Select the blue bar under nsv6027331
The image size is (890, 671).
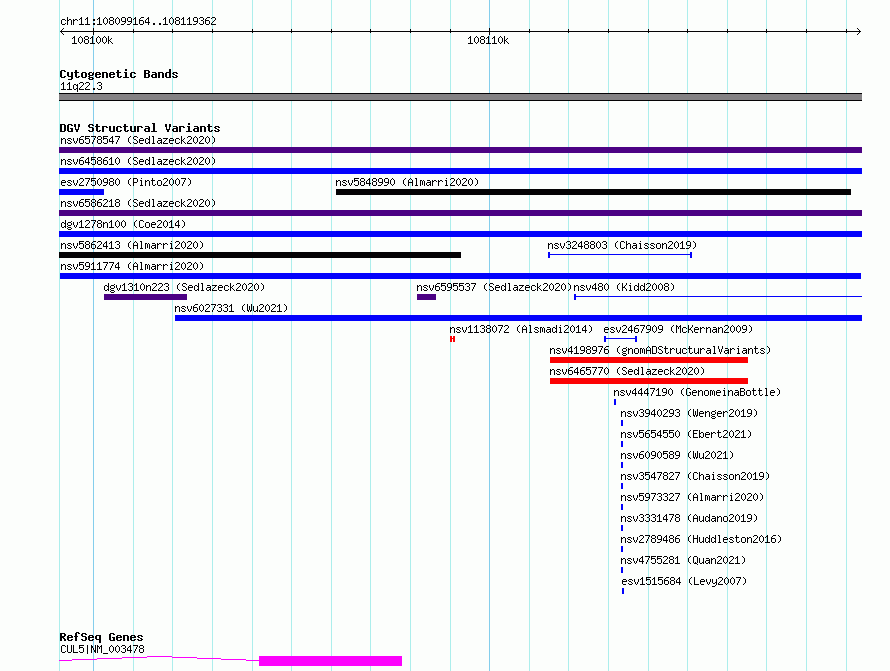[x=518, y=318]
